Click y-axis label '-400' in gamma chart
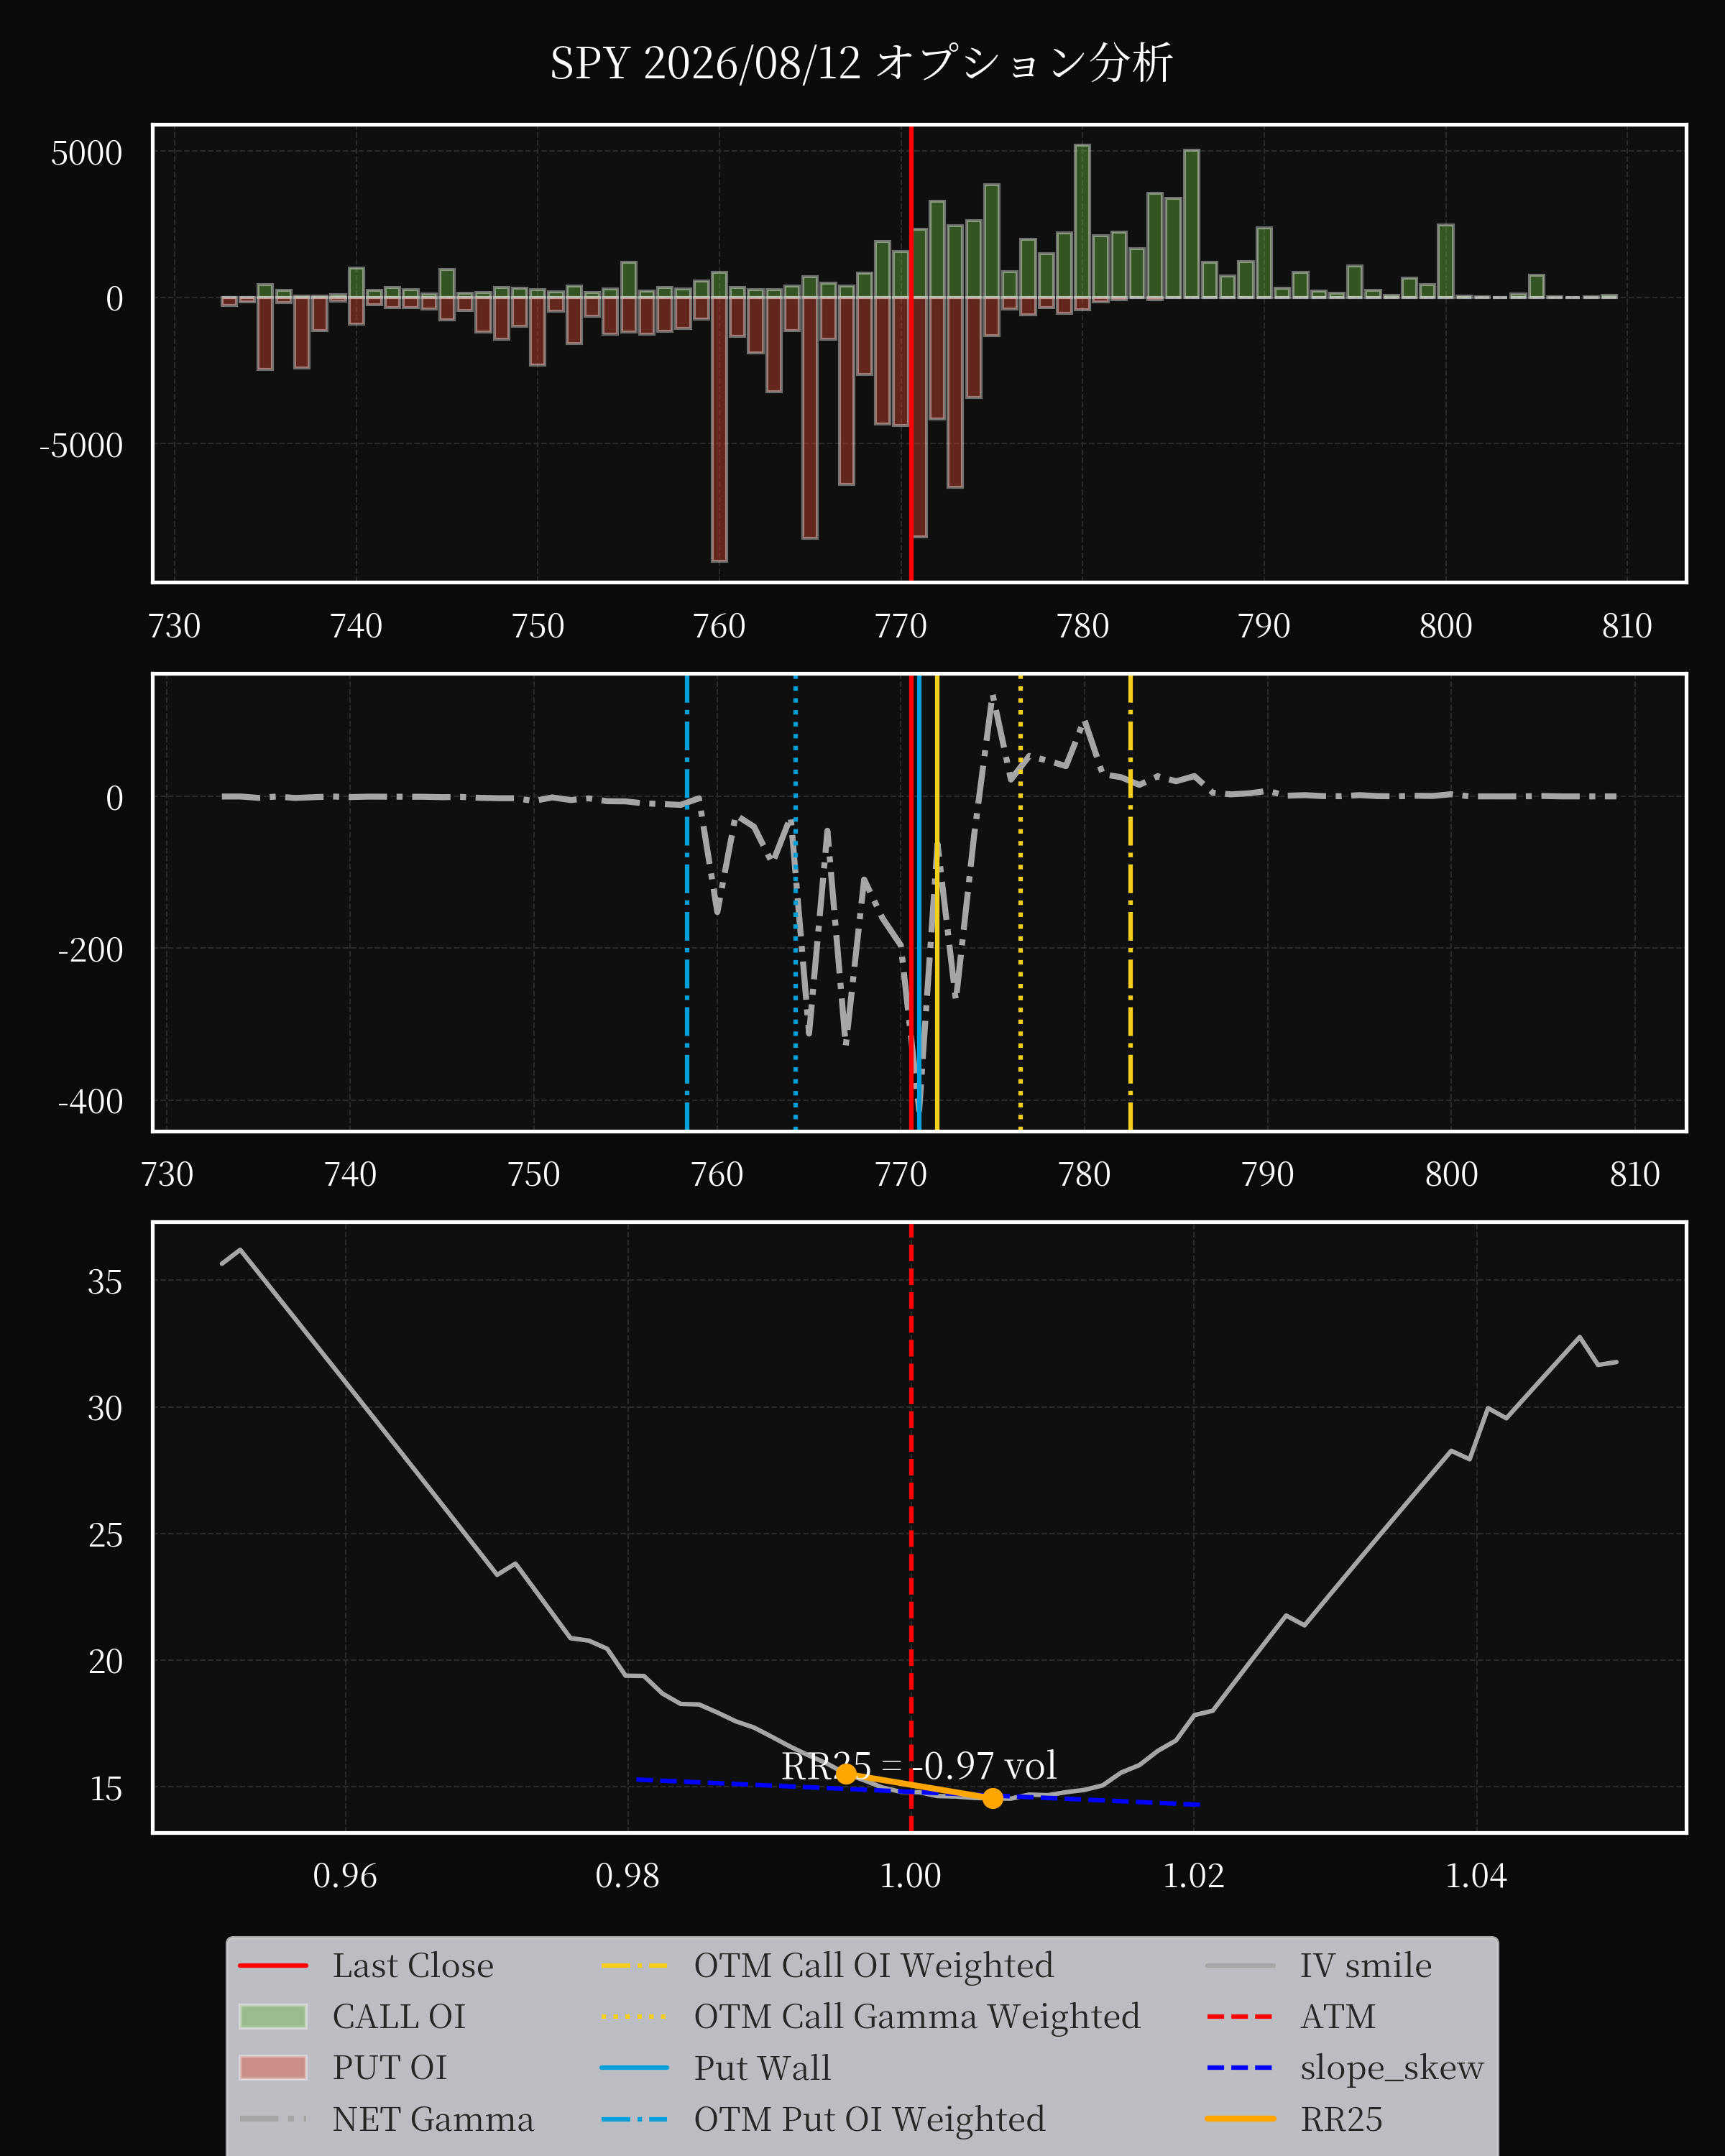This screenshot has width=1725, height=2156. [91, 1101]
